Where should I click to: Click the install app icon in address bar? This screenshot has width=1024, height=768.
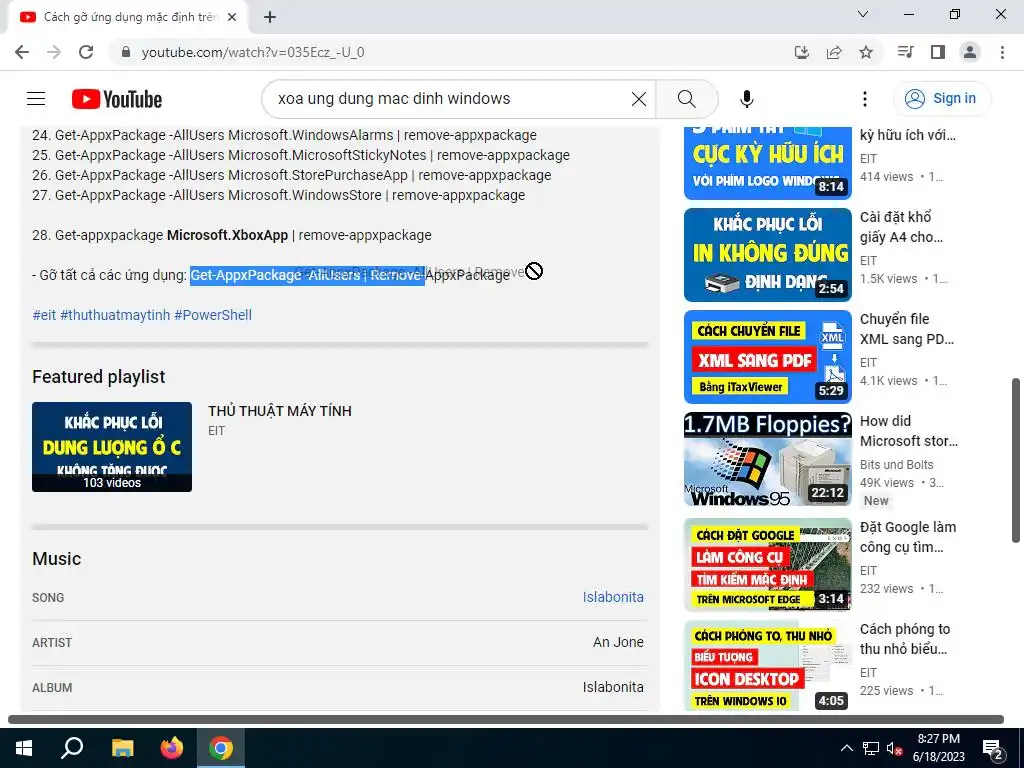pos(802,52)
